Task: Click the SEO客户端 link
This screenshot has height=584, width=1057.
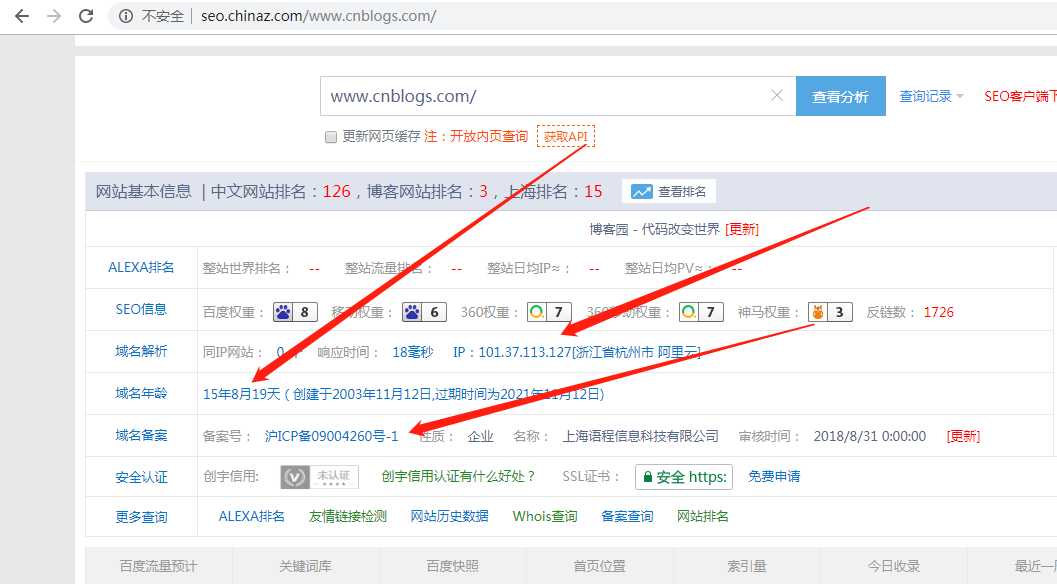Action: [x=1020, y=96]
